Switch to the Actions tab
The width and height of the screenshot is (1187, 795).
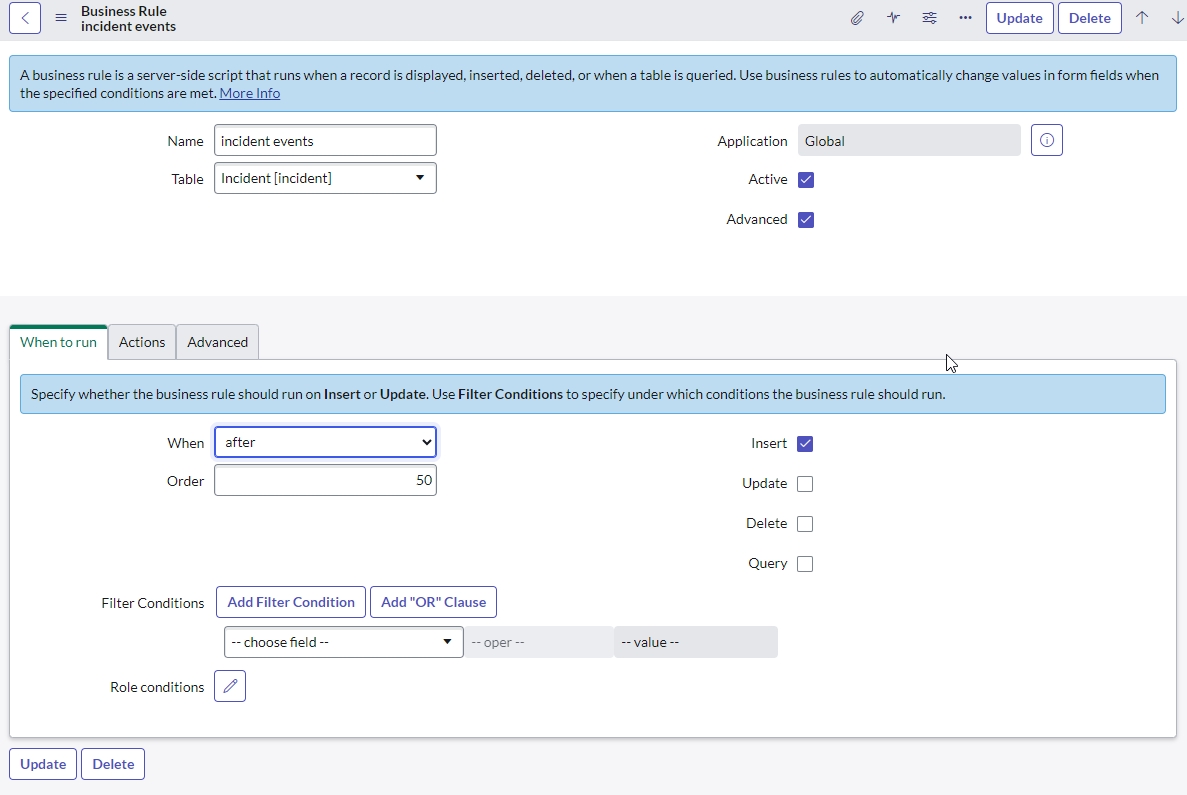tap(142, 342)
